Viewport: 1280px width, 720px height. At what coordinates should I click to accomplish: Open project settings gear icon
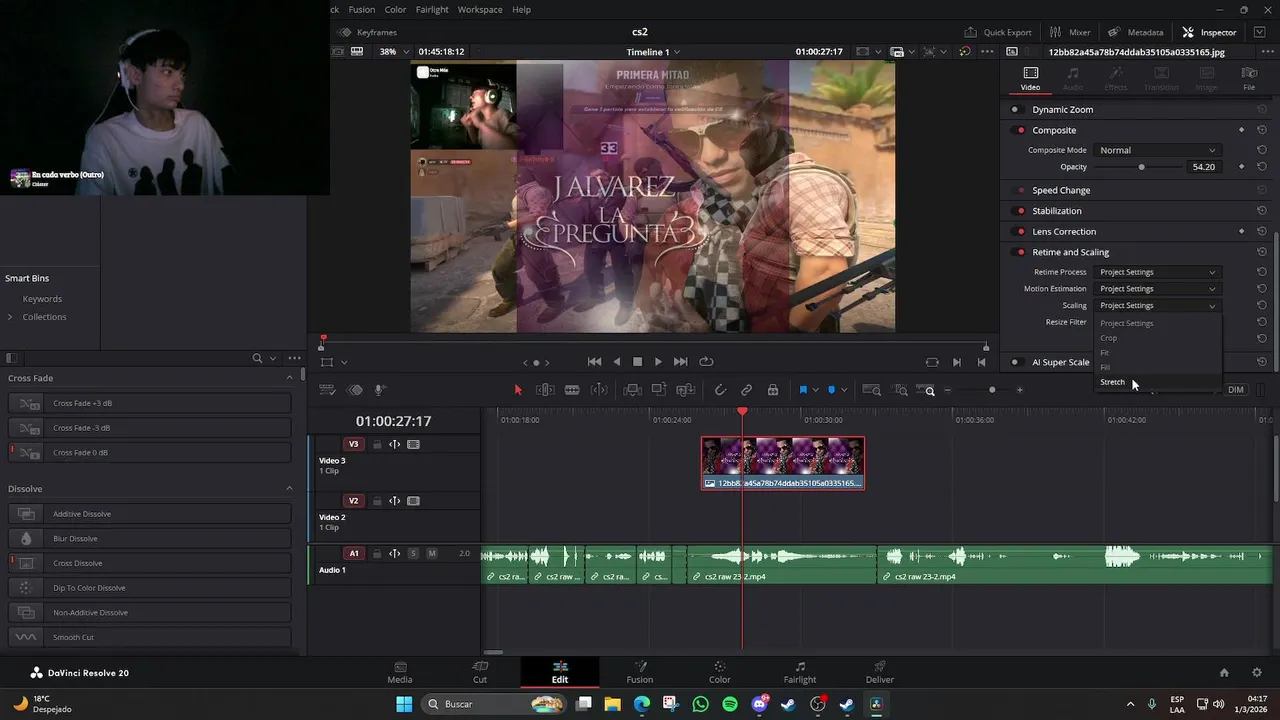click(1257, 673)
